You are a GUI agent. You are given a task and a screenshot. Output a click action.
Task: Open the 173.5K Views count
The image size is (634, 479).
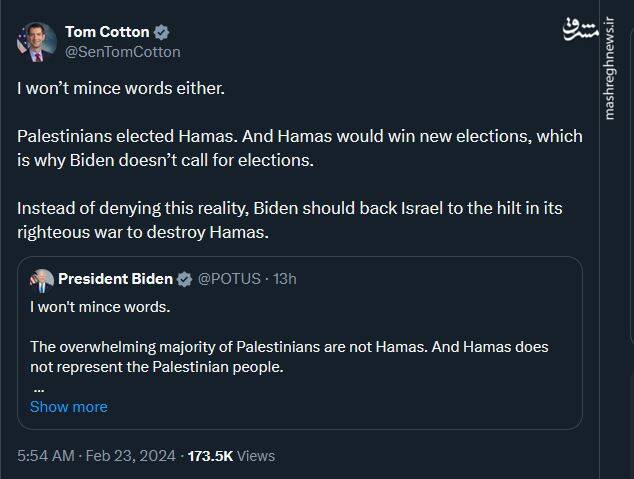[x=230, y=455]
